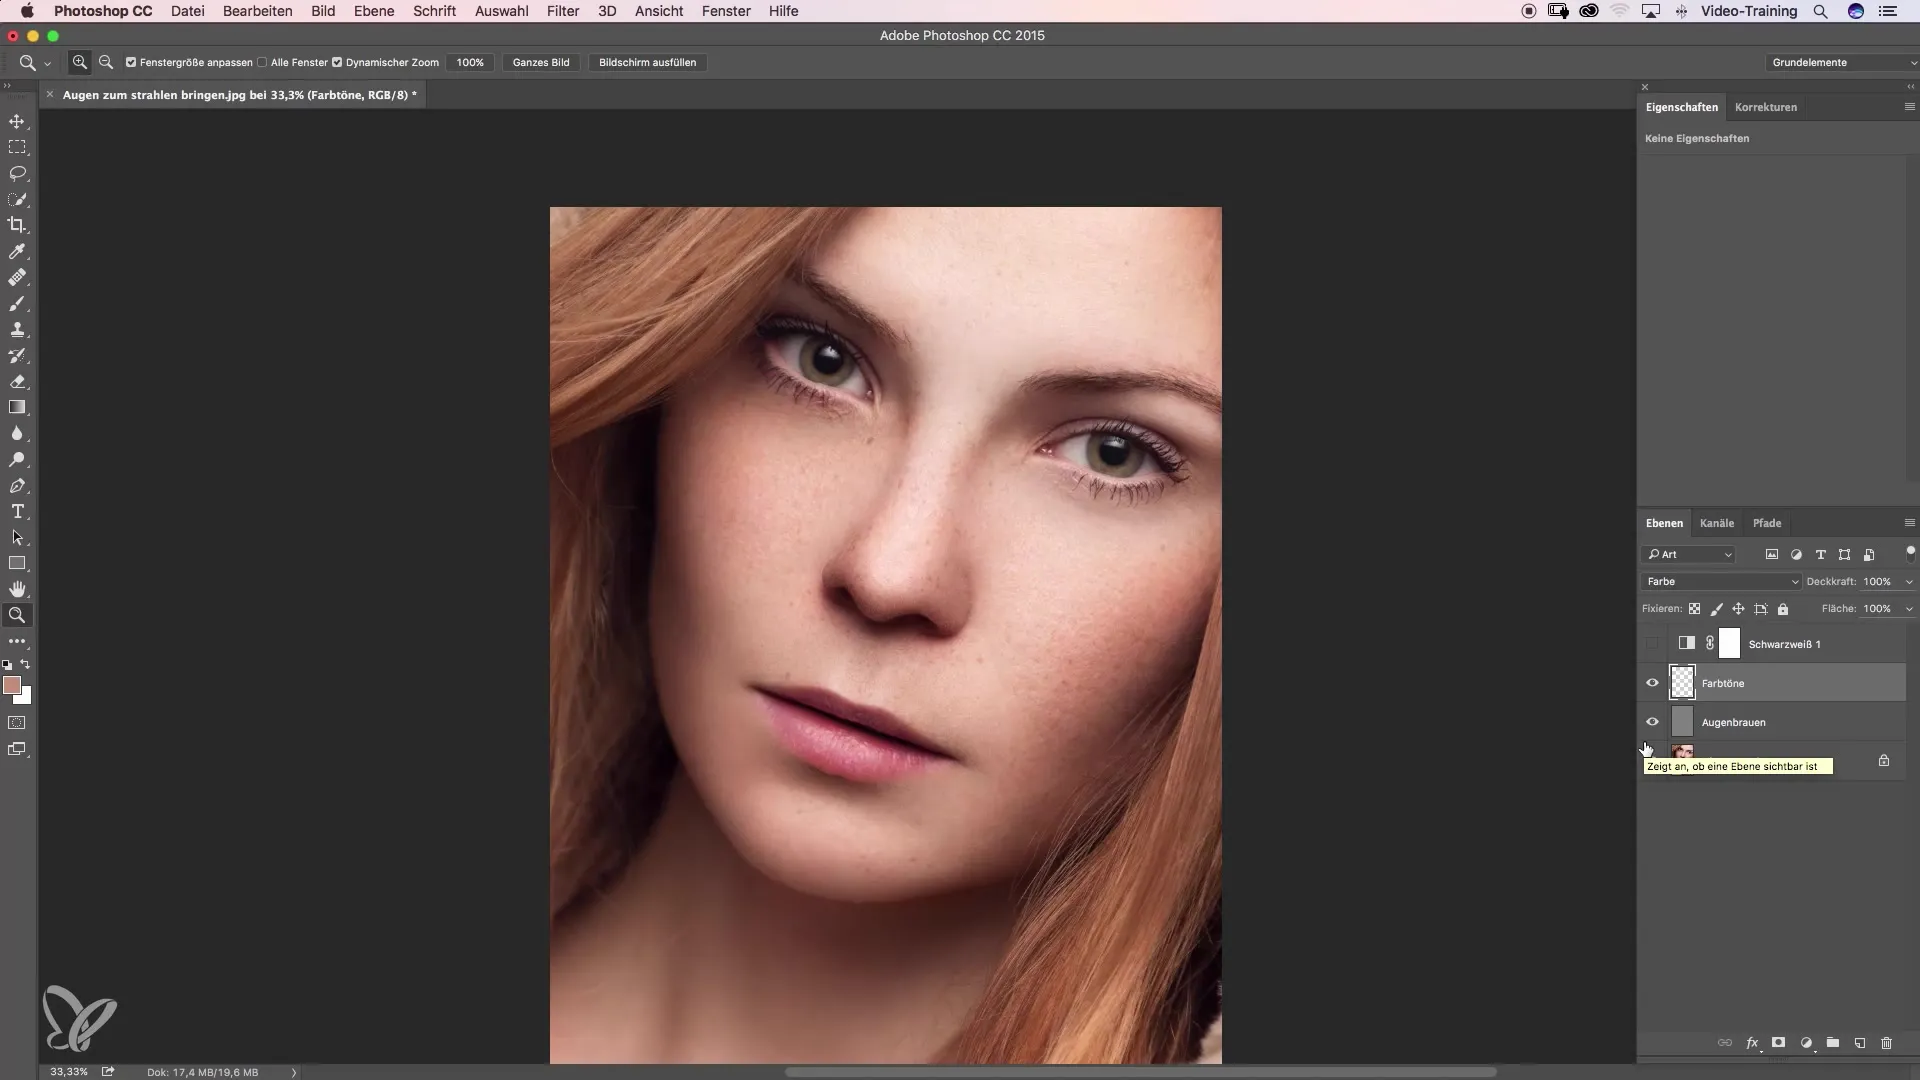This screenshot has height=1080, width=1920.
Task: Open the Bild menu
Action: tap(323, 11)
